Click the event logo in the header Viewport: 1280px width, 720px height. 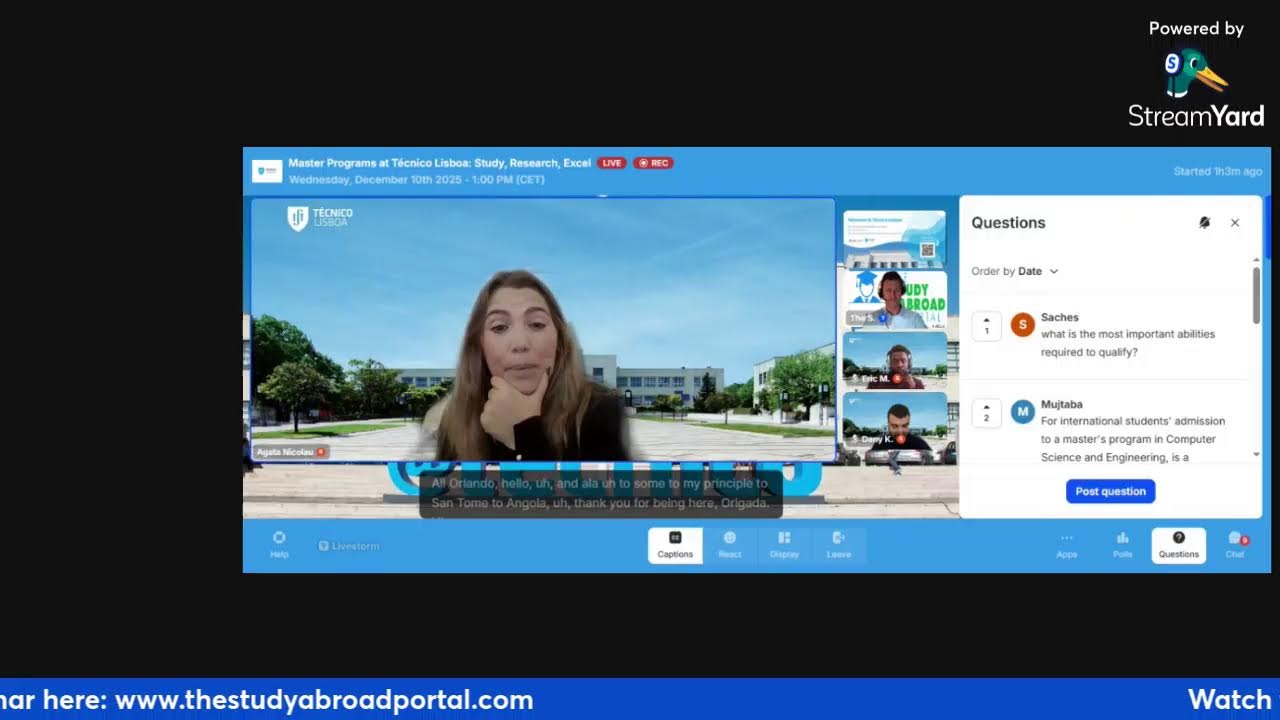[x=267, y=171]
